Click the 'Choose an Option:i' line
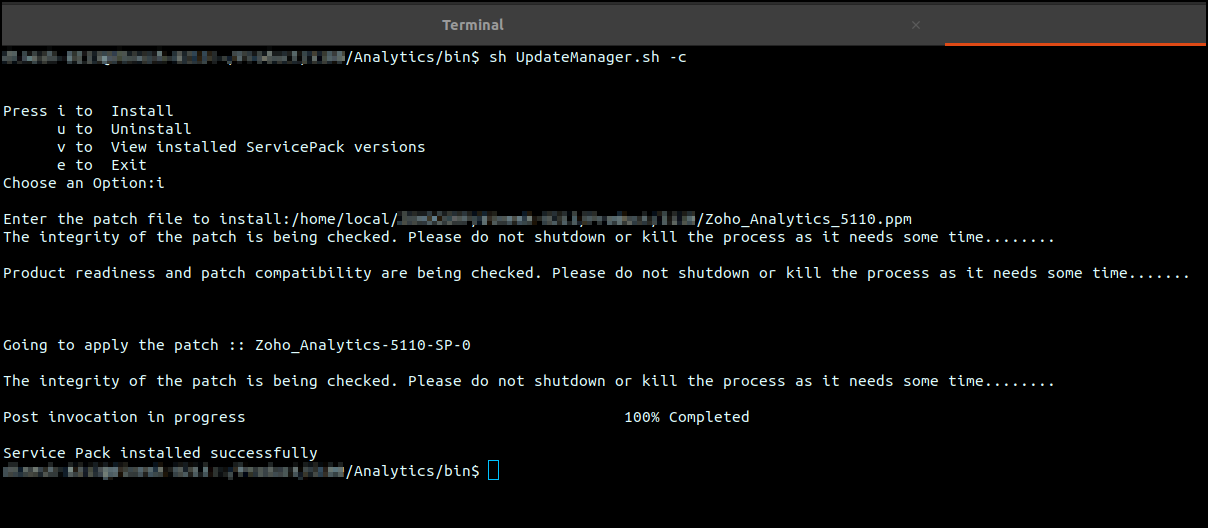Viewport: 1208px width, 528px height. 83,183
